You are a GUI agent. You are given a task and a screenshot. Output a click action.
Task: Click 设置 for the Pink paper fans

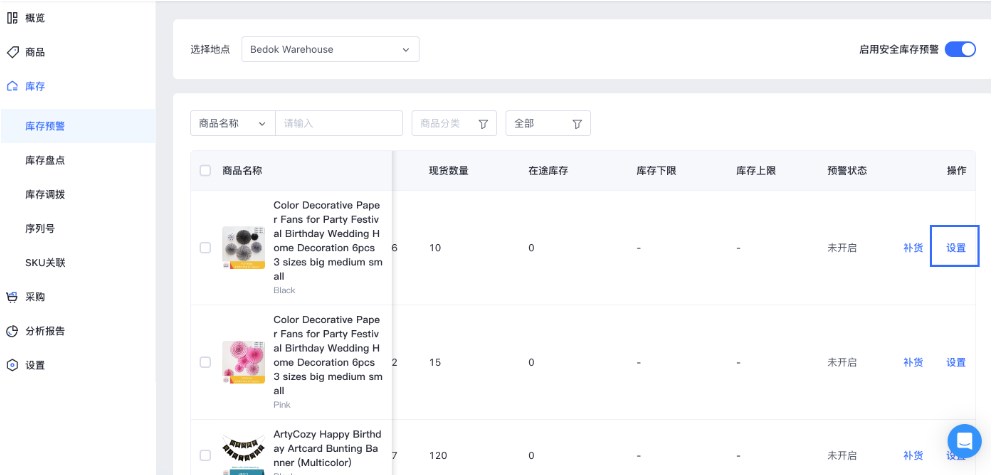coord(956,362)
